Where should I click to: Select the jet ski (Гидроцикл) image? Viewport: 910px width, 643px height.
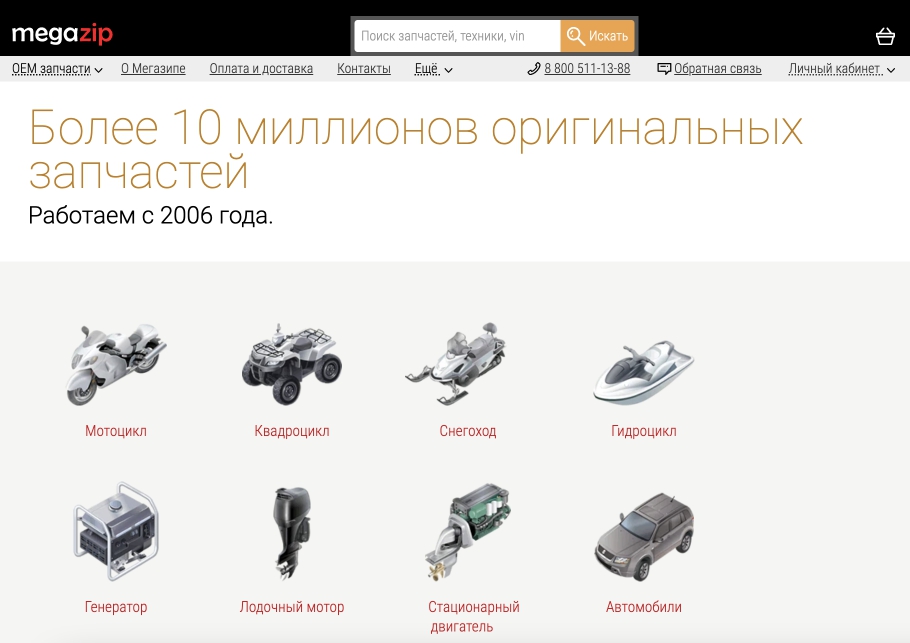[644, 373]
